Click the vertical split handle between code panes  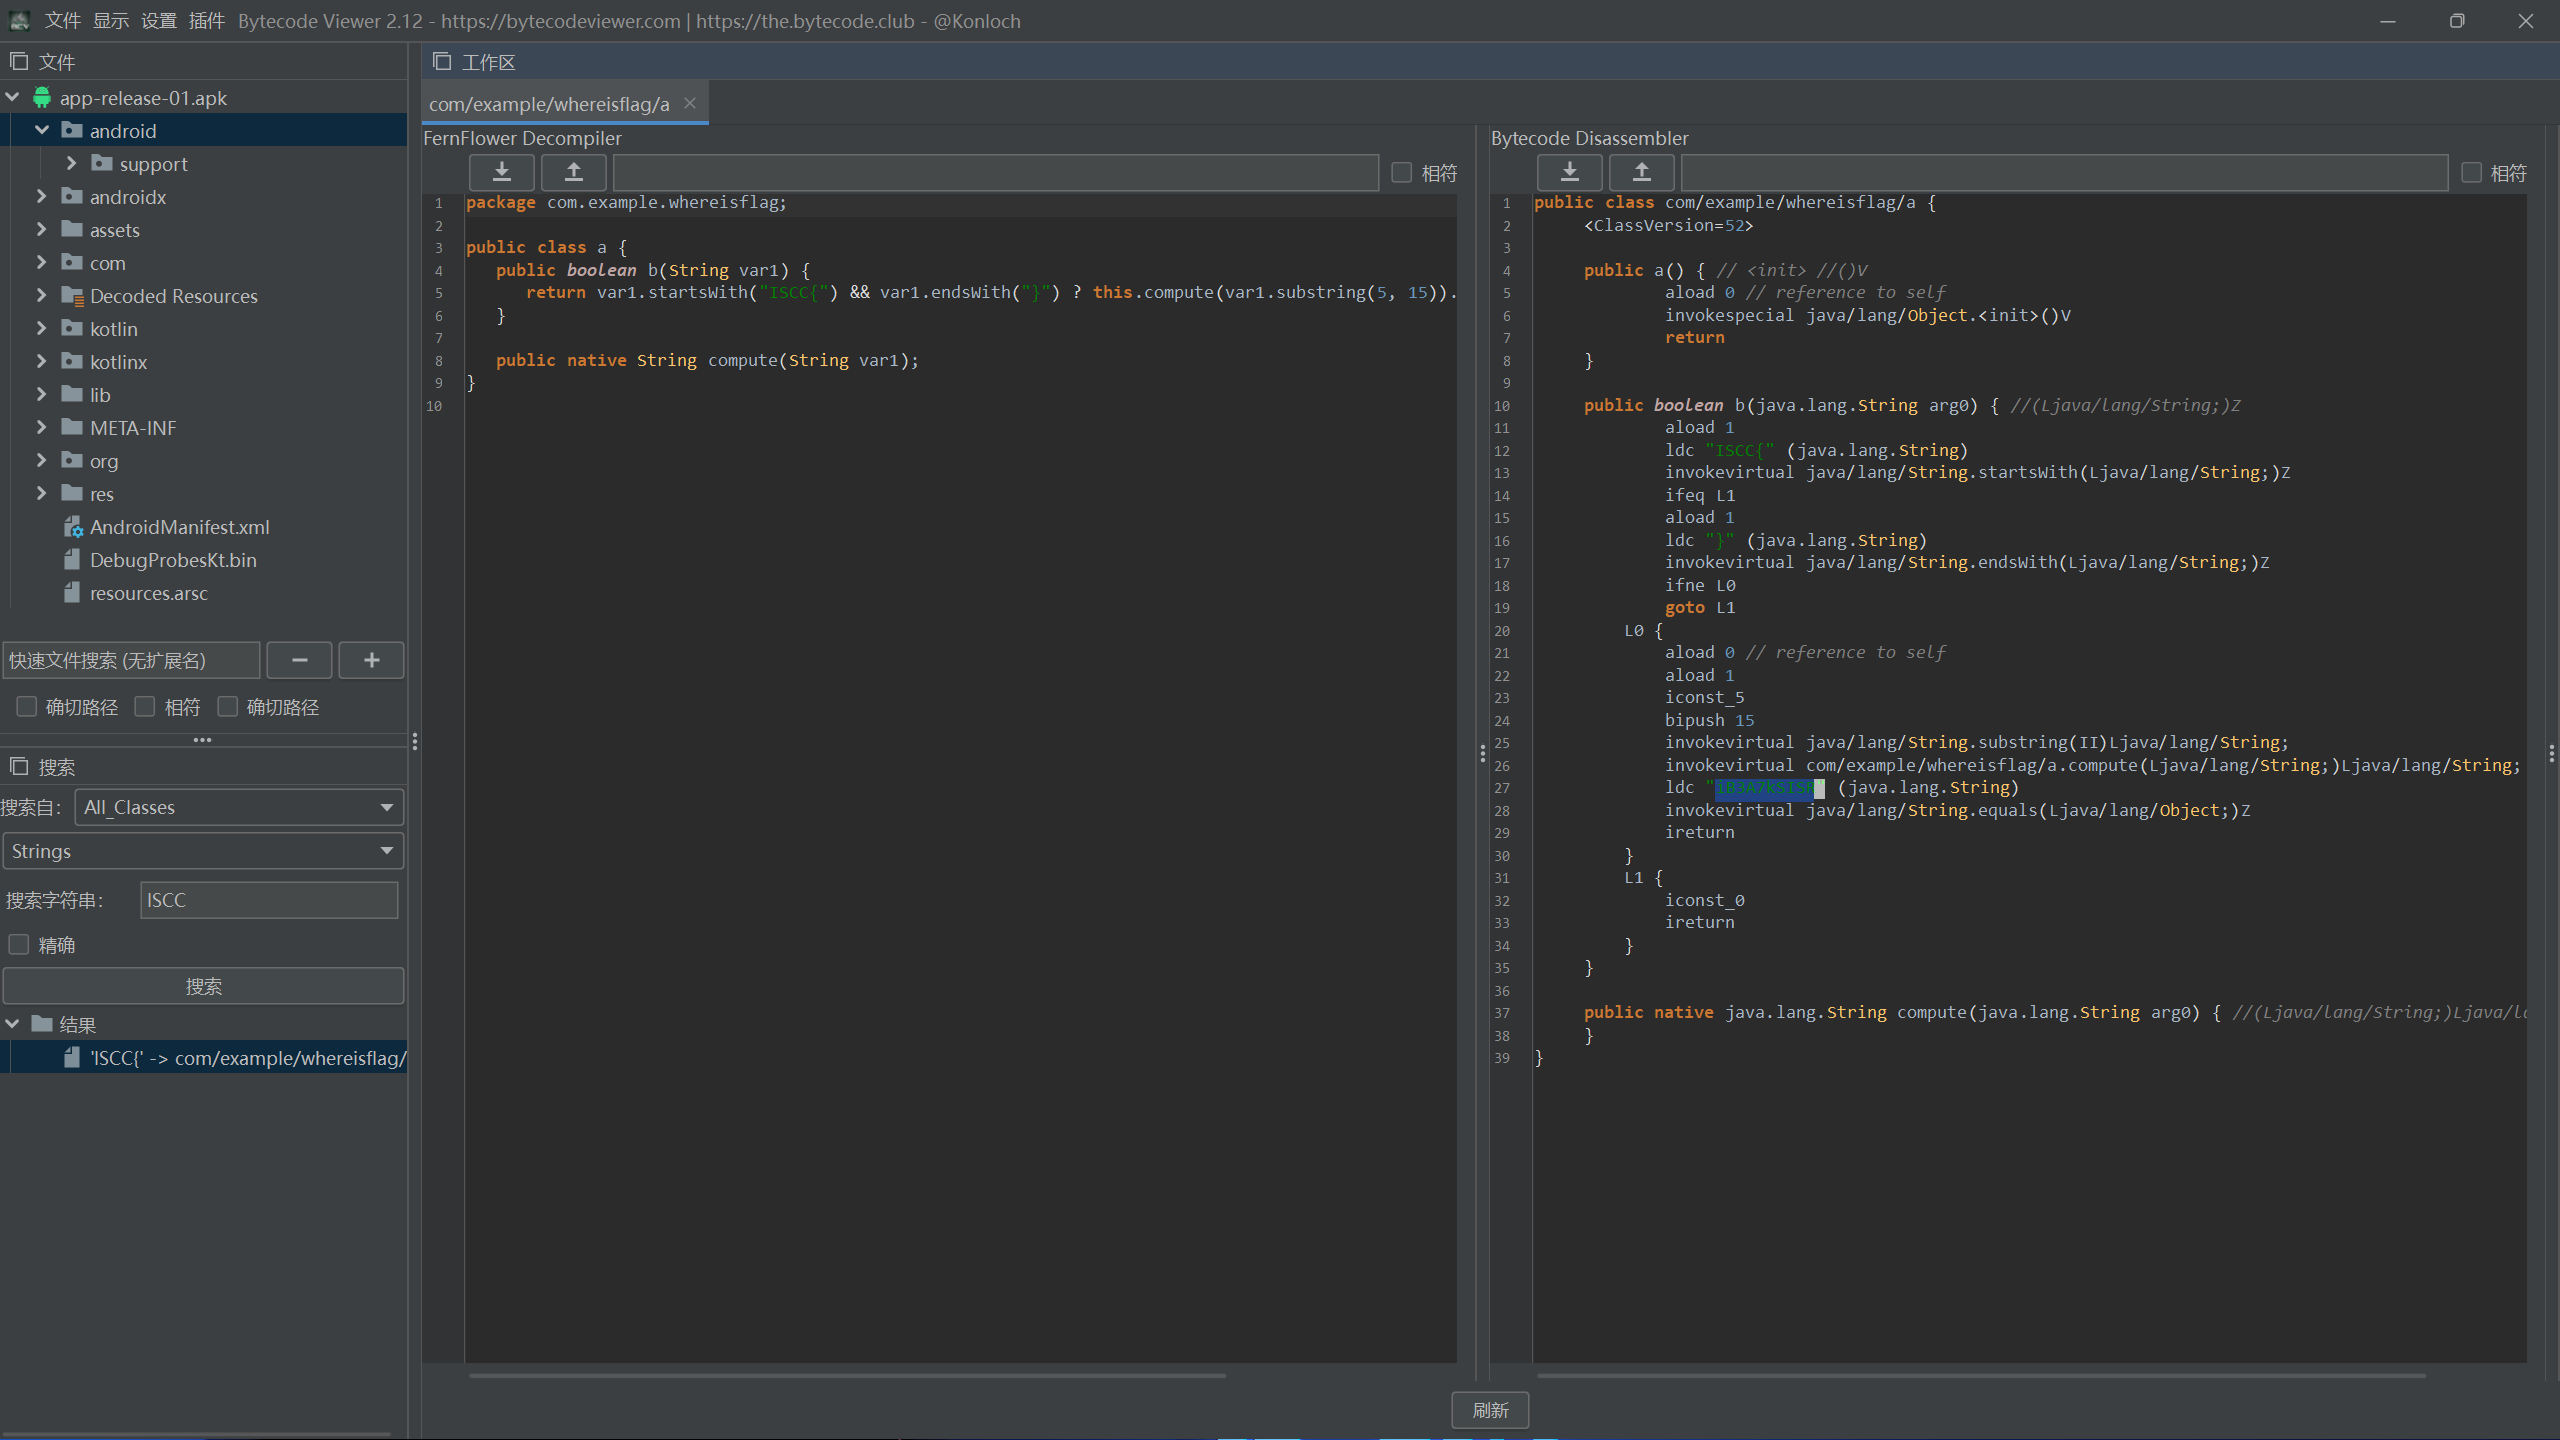[x=1482, y=753]
